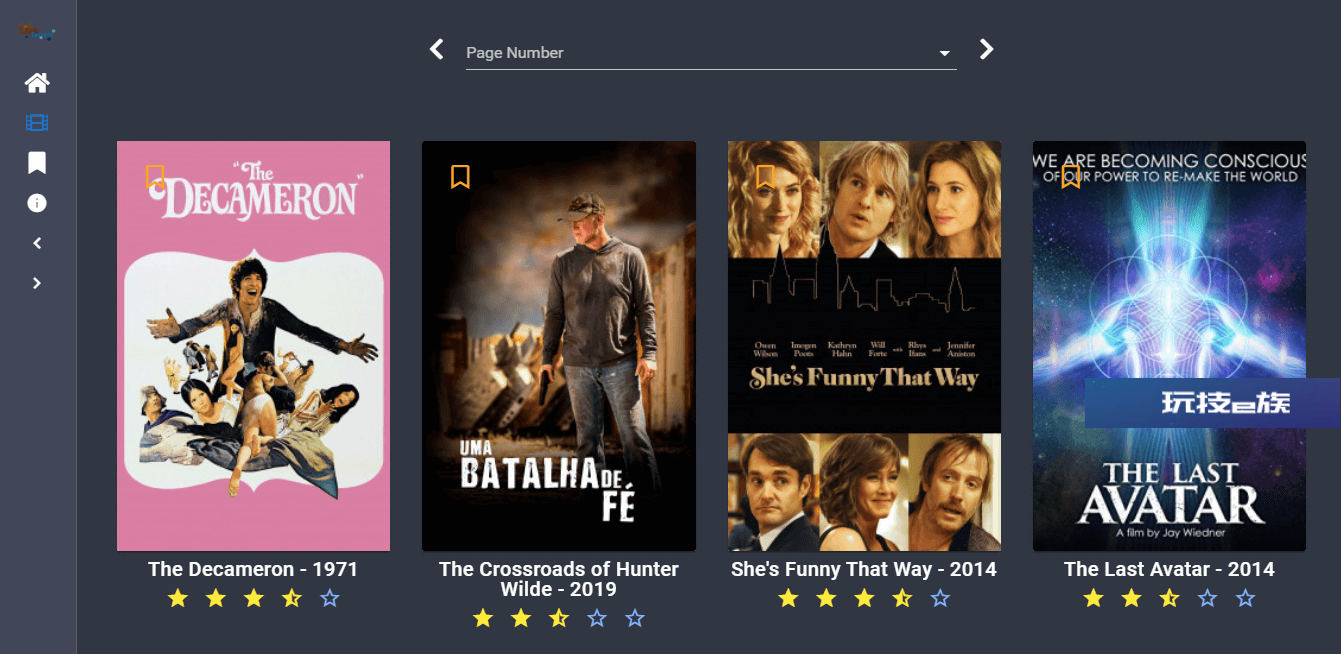Toggle bookmark on The Decameron poster
The height and width of the screenshot is (654, 1341).
click(155, 177)
